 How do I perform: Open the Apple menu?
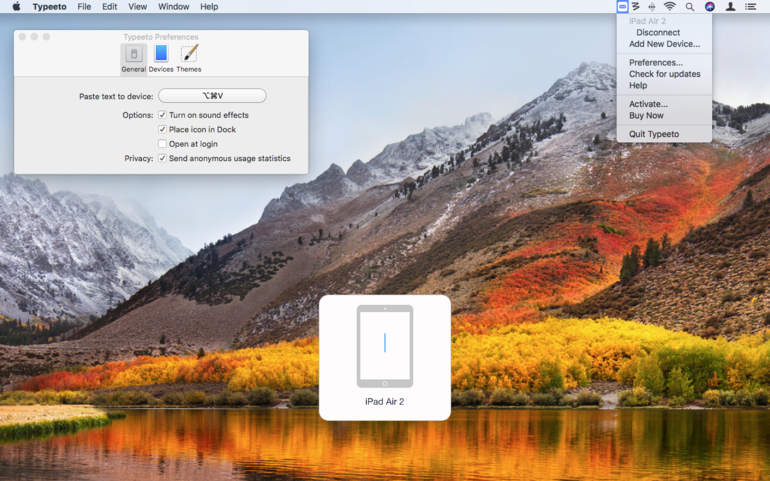pos(16,6)
